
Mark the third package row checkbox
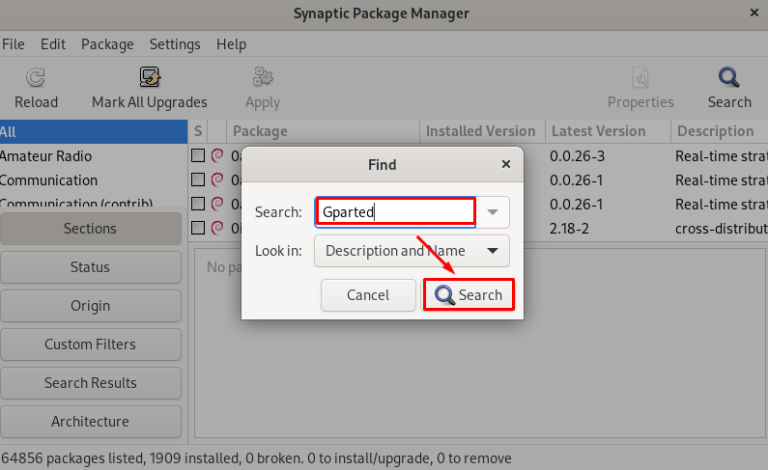click(x=198, y=204)
